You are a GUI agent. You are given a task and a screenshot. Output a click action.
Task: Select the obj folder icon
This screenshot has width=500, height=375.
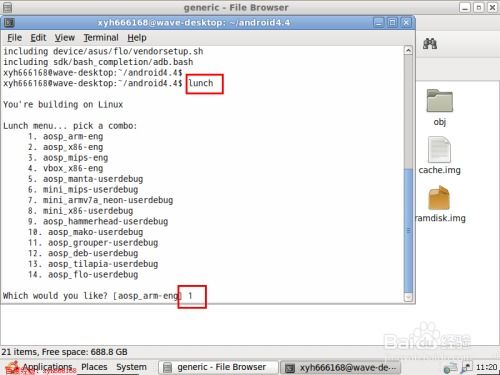click(x=440, y=100)
